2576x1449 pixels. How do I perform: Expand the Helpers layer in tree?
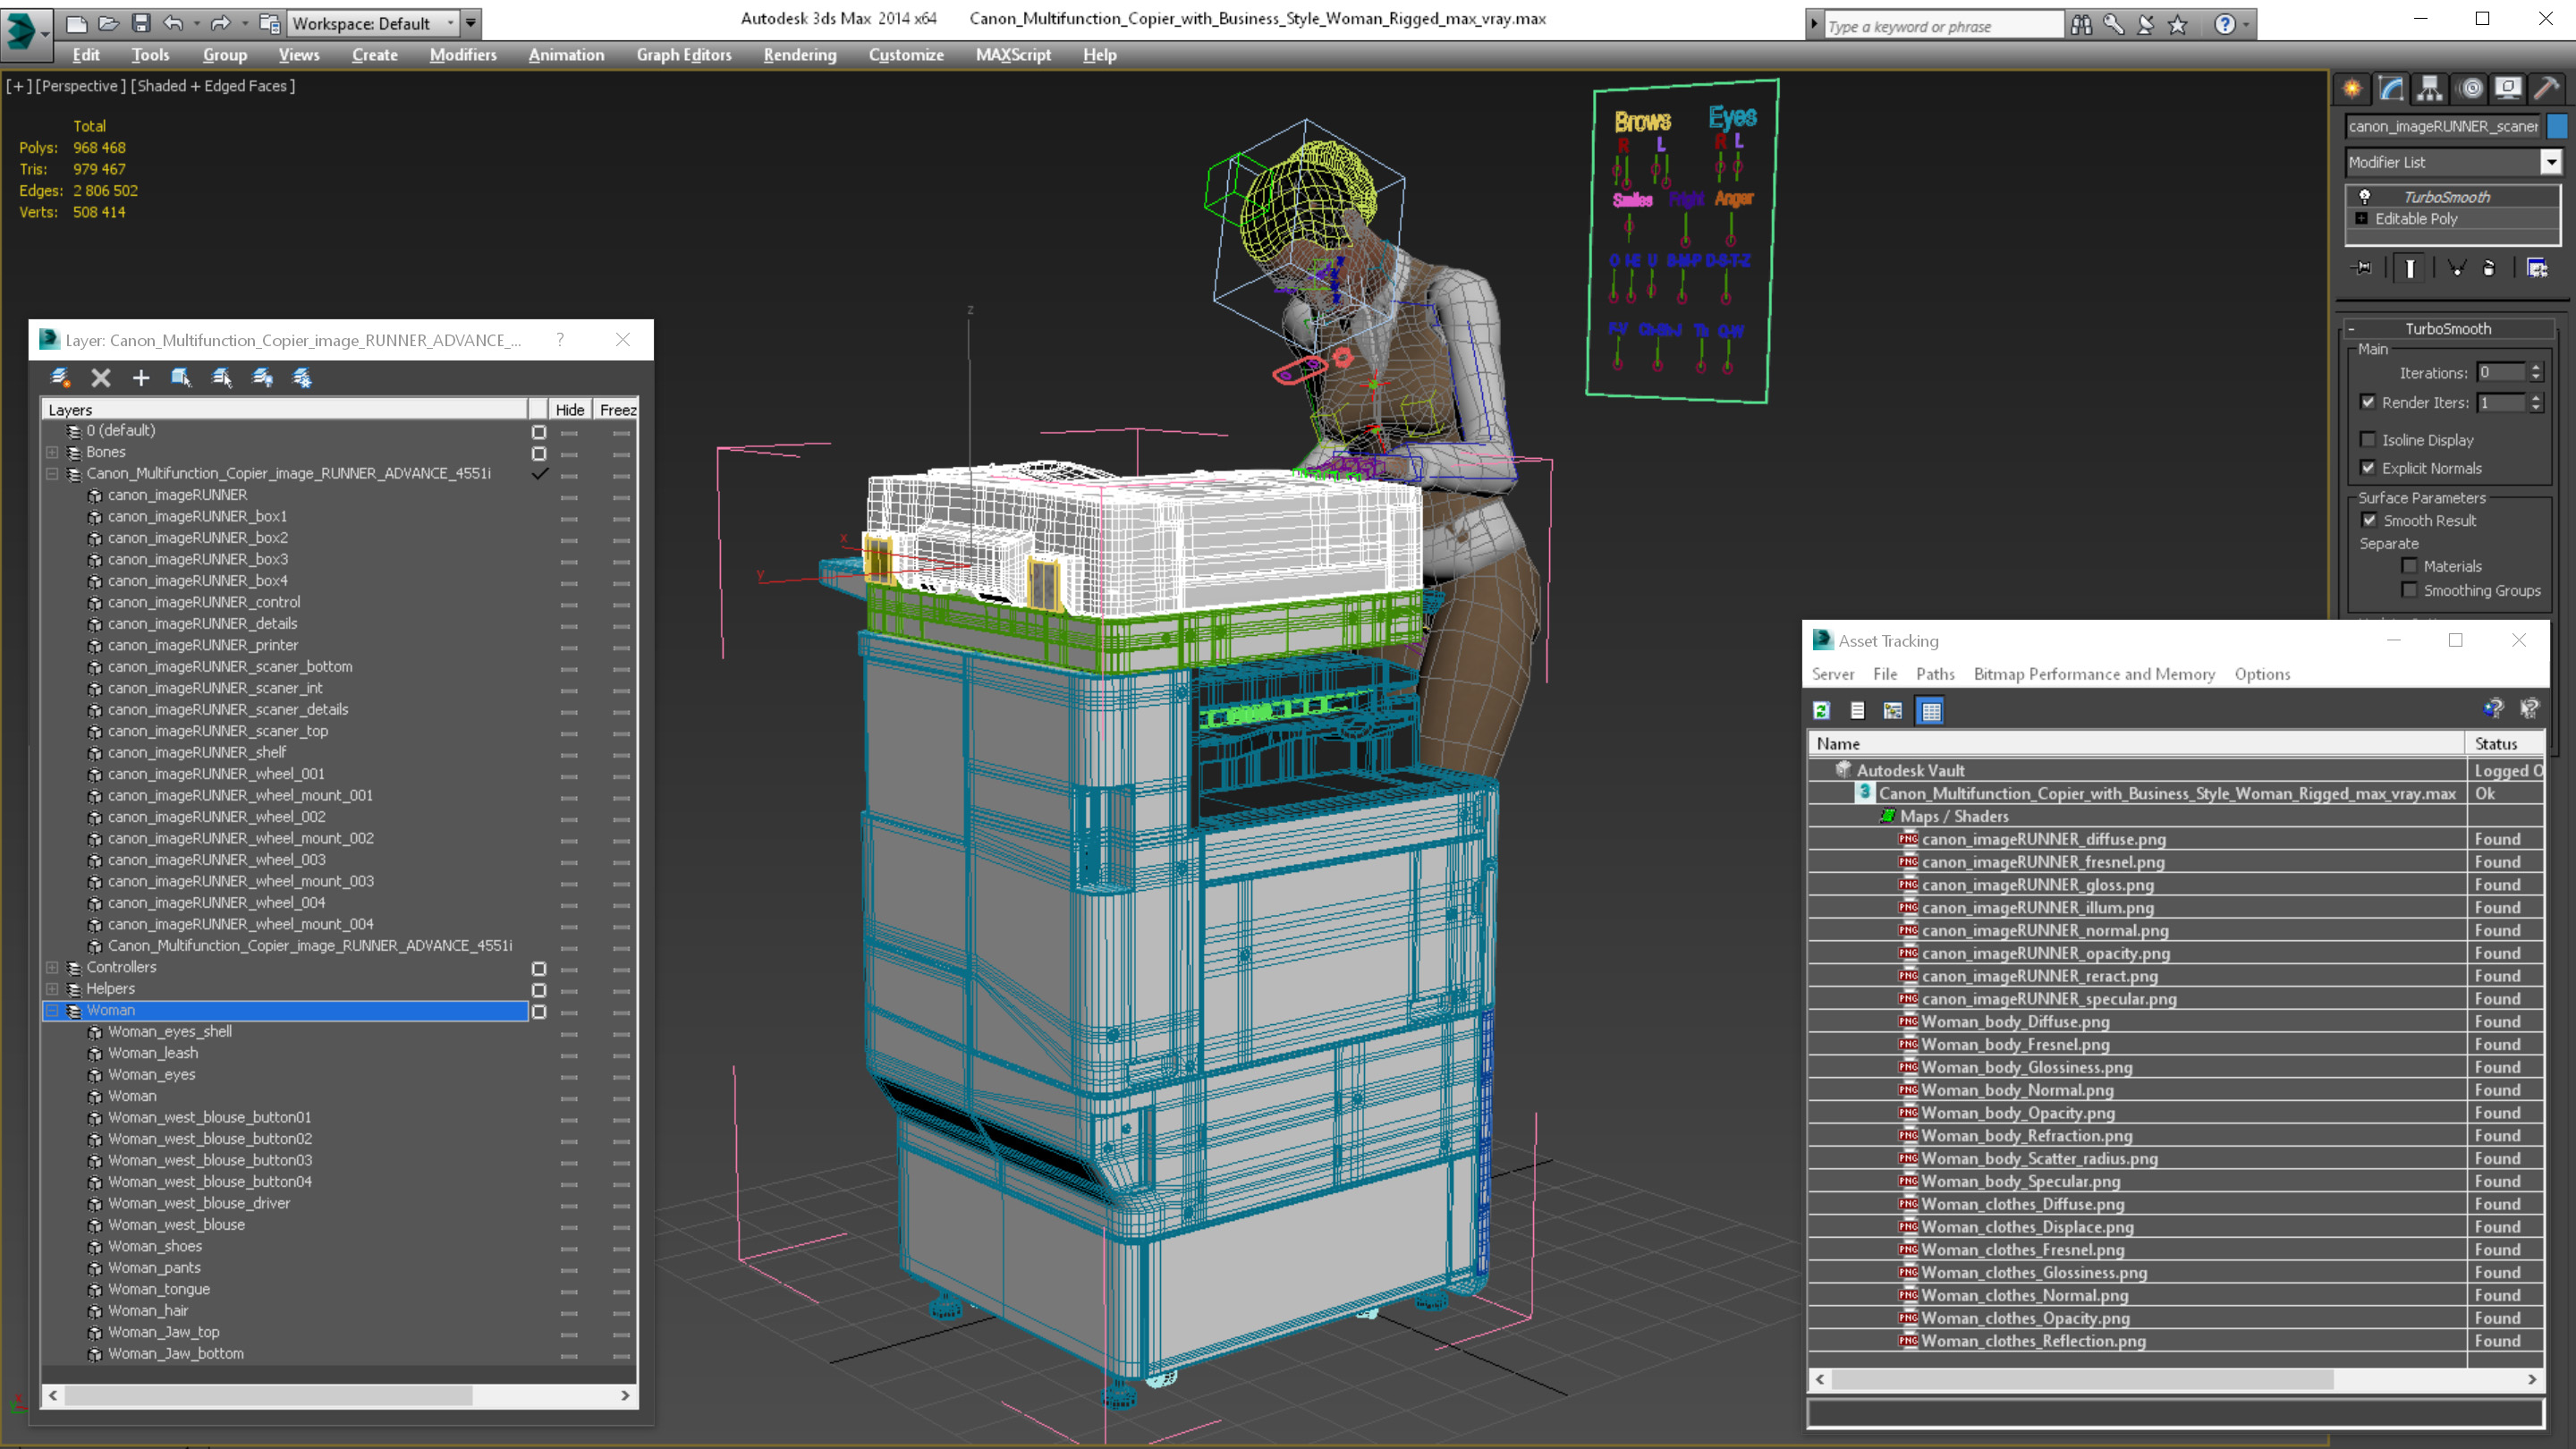point(52,989)
